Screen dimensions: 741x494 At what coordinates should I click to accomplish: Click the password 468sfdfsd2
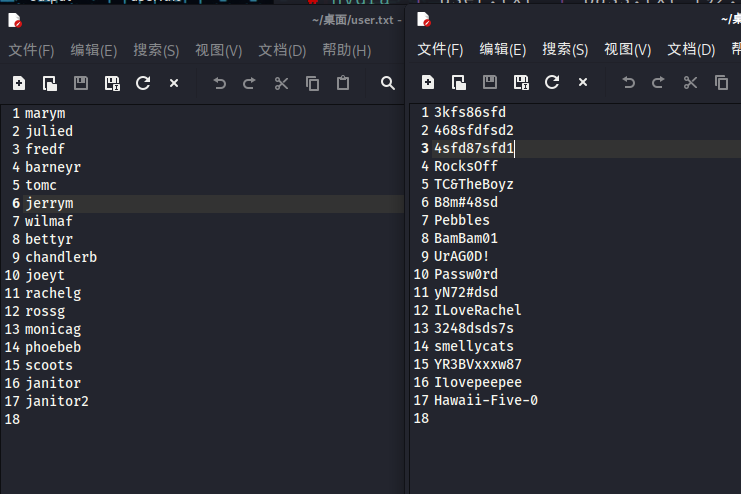474,130
